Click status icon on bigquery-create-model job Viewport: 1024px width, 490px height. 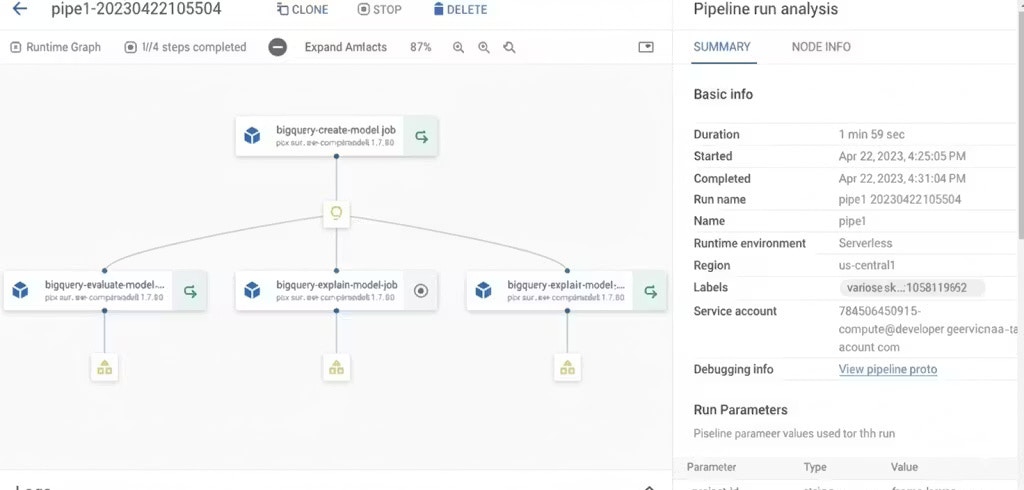(x=421, y=137)
